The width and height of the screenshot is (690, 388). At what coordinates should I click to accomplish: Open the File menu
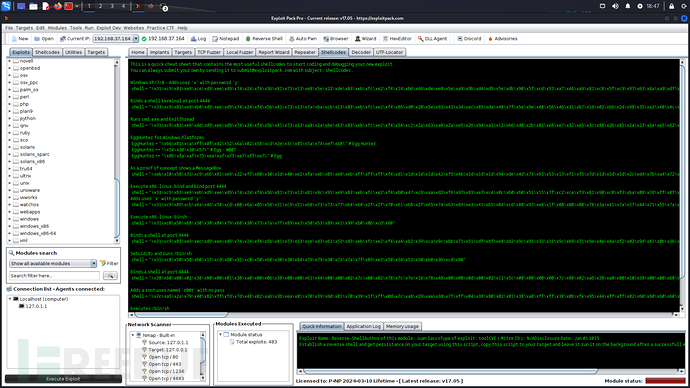point(9,28)
